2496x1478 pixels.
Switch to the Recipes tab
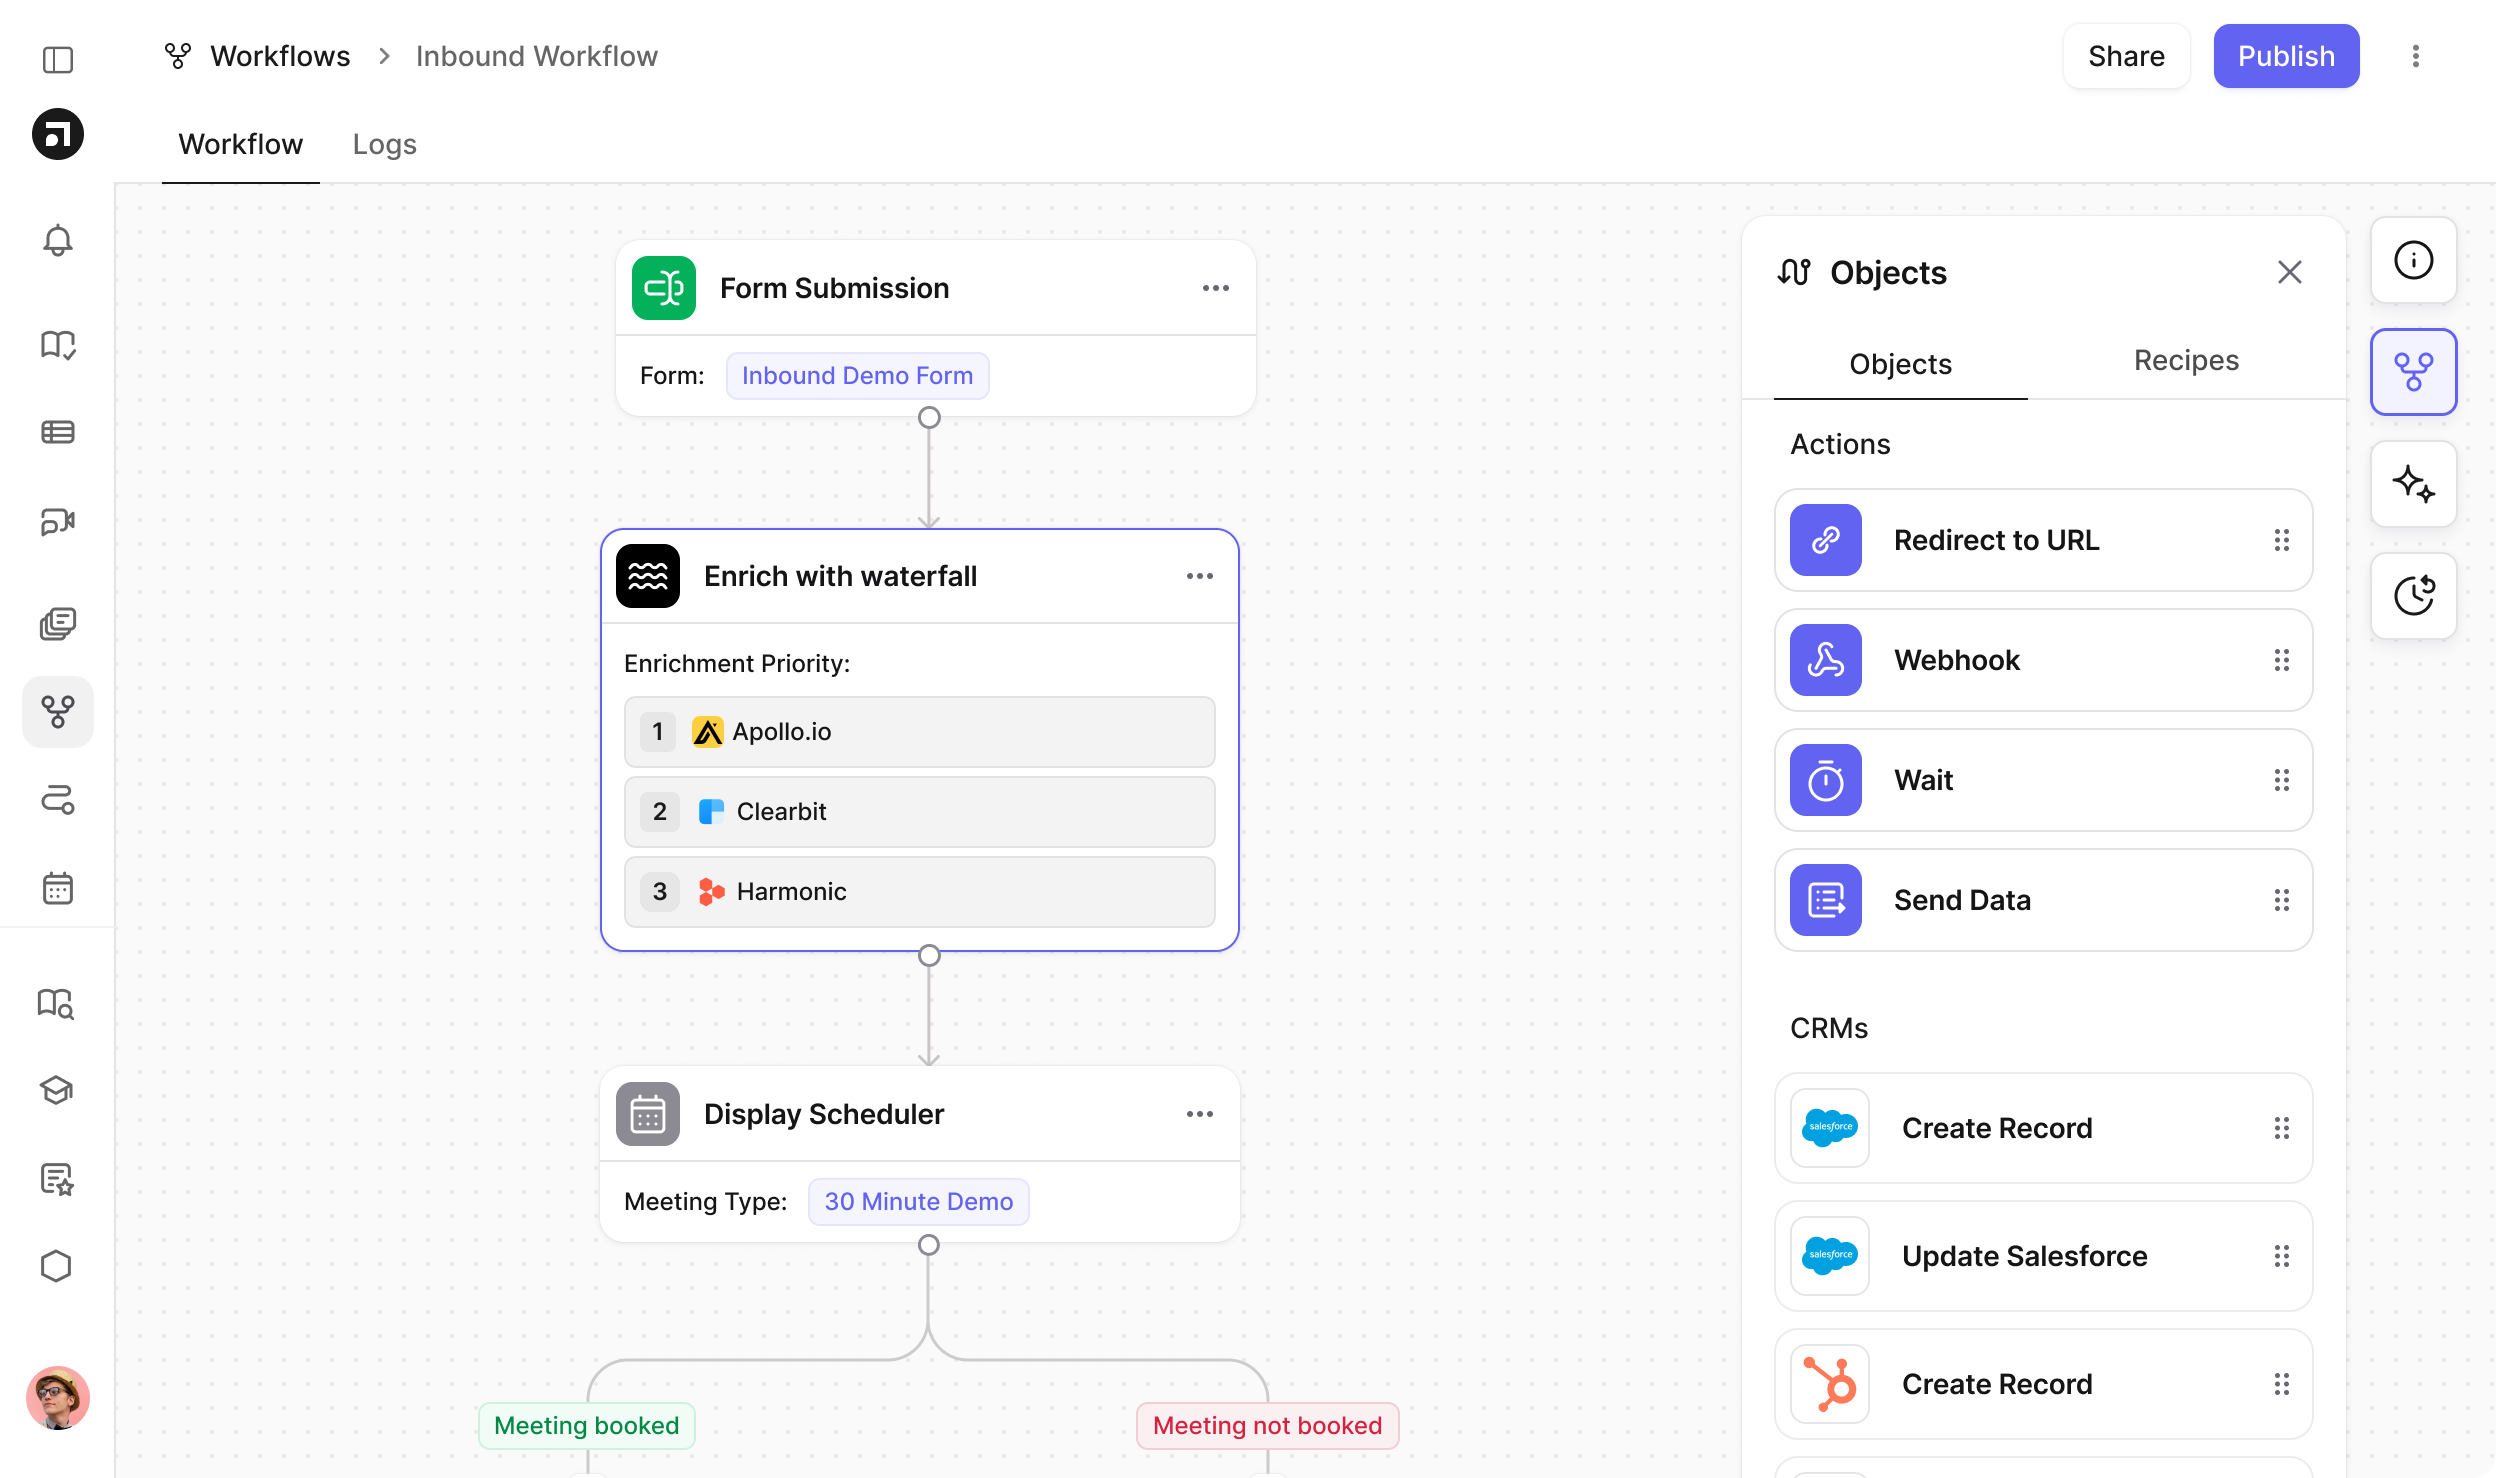(x=2186, y=360)
